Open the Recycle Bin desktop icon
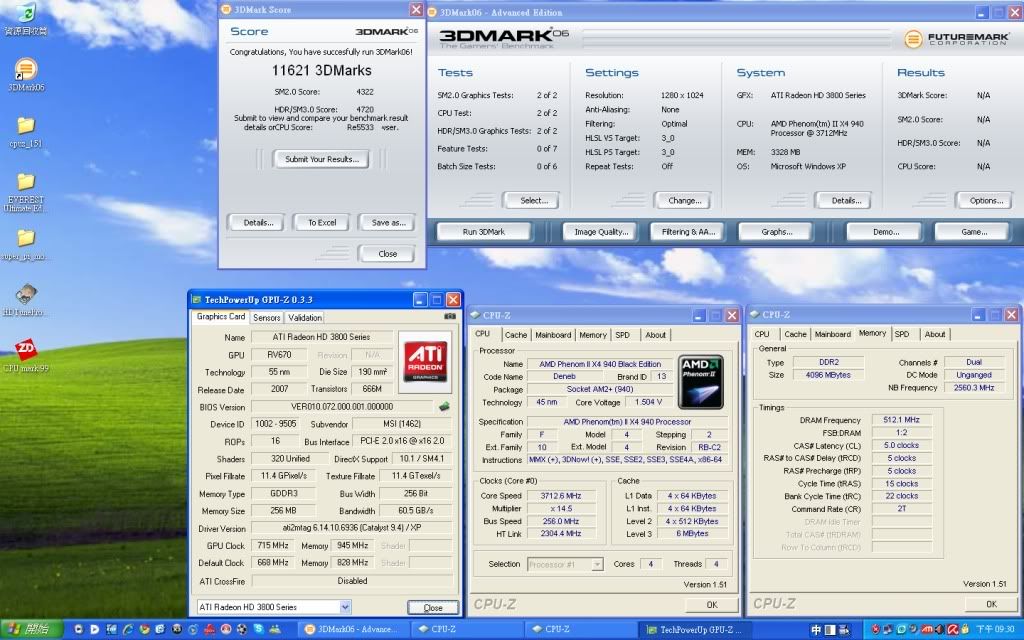This screenshot has width=1024, height=640. [25, 18]
